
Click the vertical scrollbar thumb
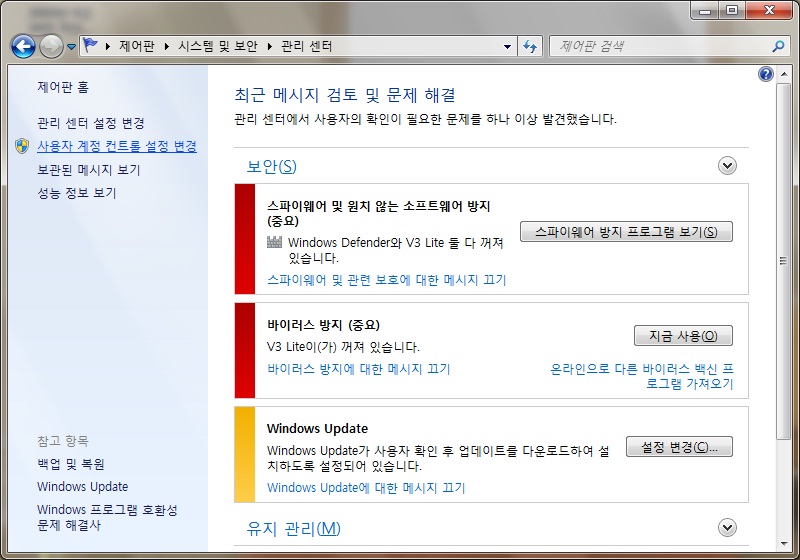coord(783,261)
